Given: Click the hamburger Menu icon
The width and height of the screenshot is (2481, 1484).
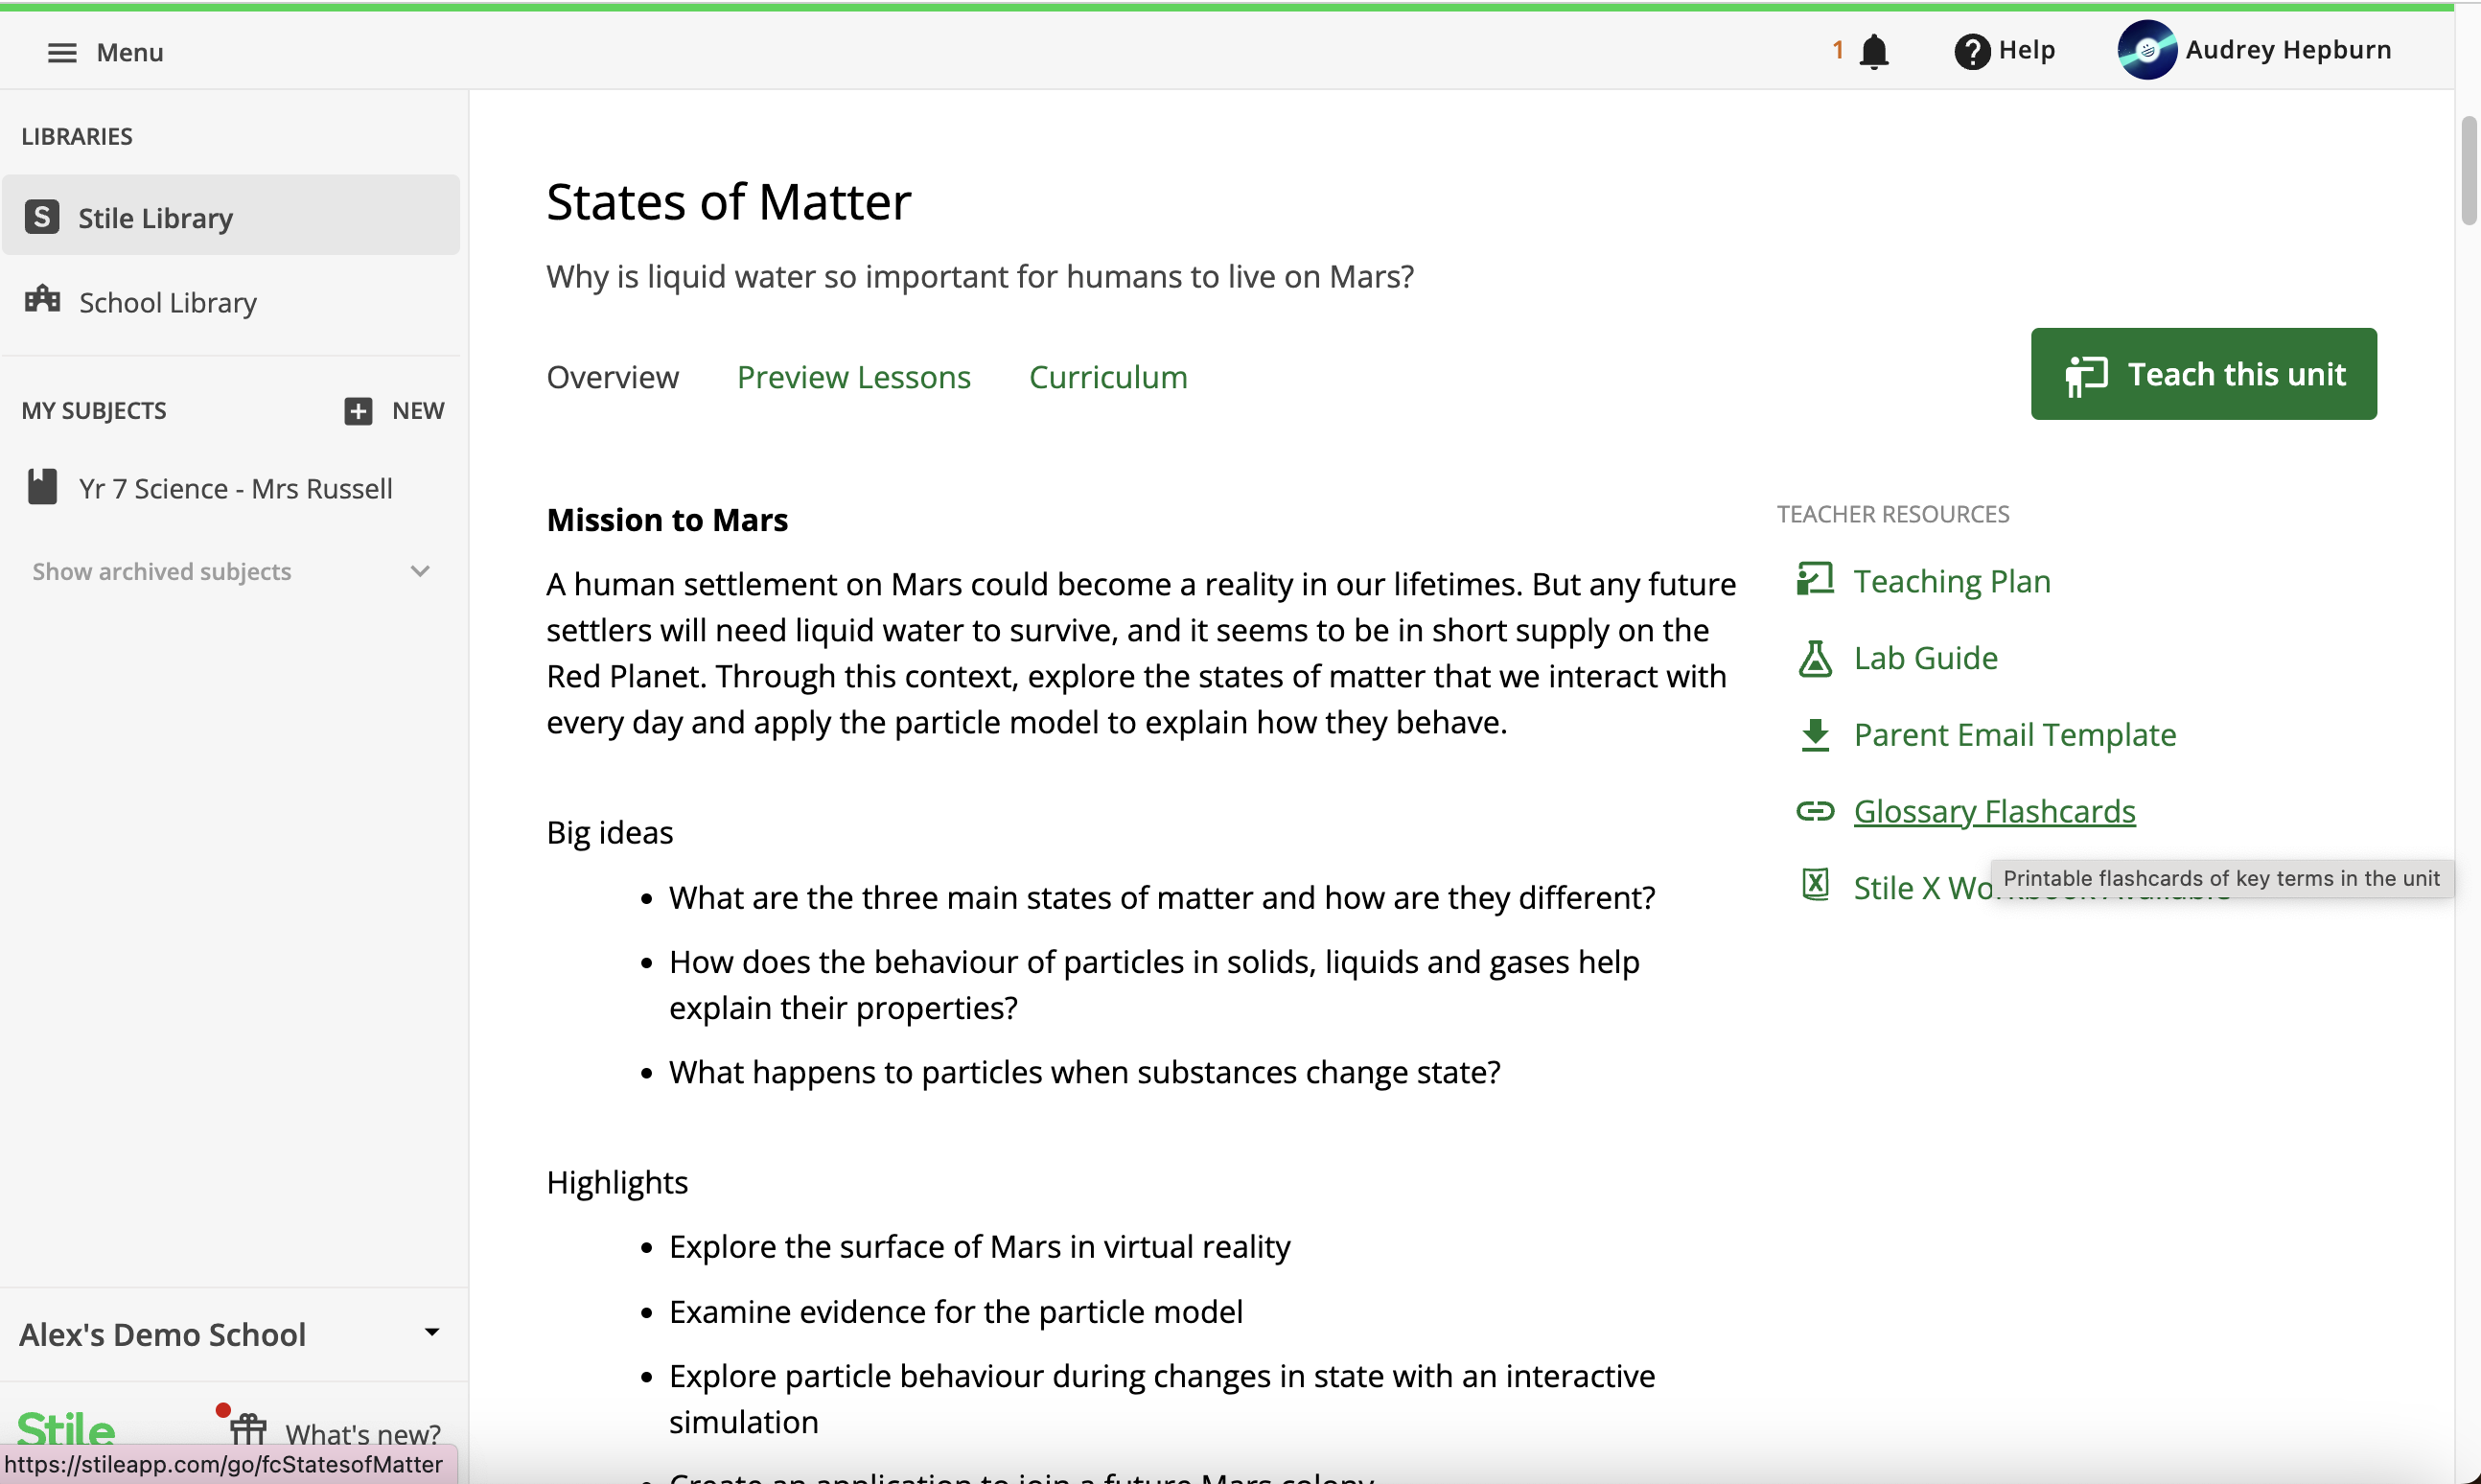Looking at the screenshot, I should (x=62, y=52).
